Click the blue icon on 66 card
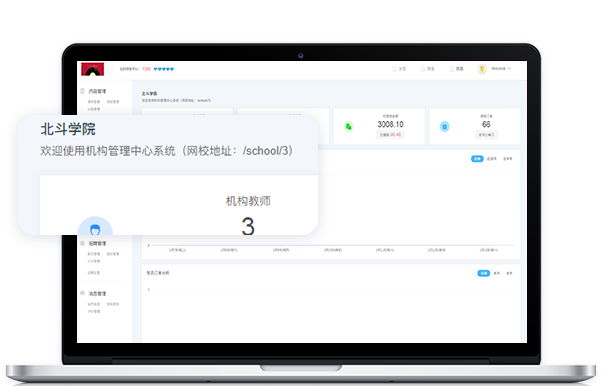Image resolution: width=608 pixels, height=386 pixels. click(445, 126)
